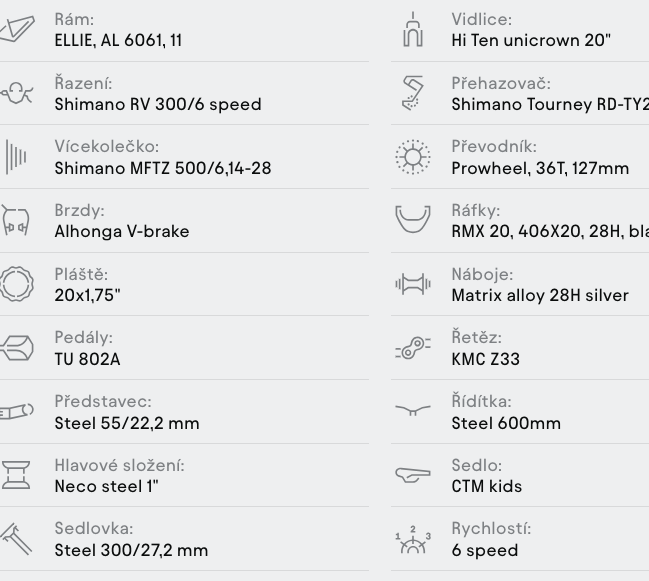This screenshot has height=581, width=649.
Task: Click the Prowheel, 36T, 127mm value
Action: 540,168
